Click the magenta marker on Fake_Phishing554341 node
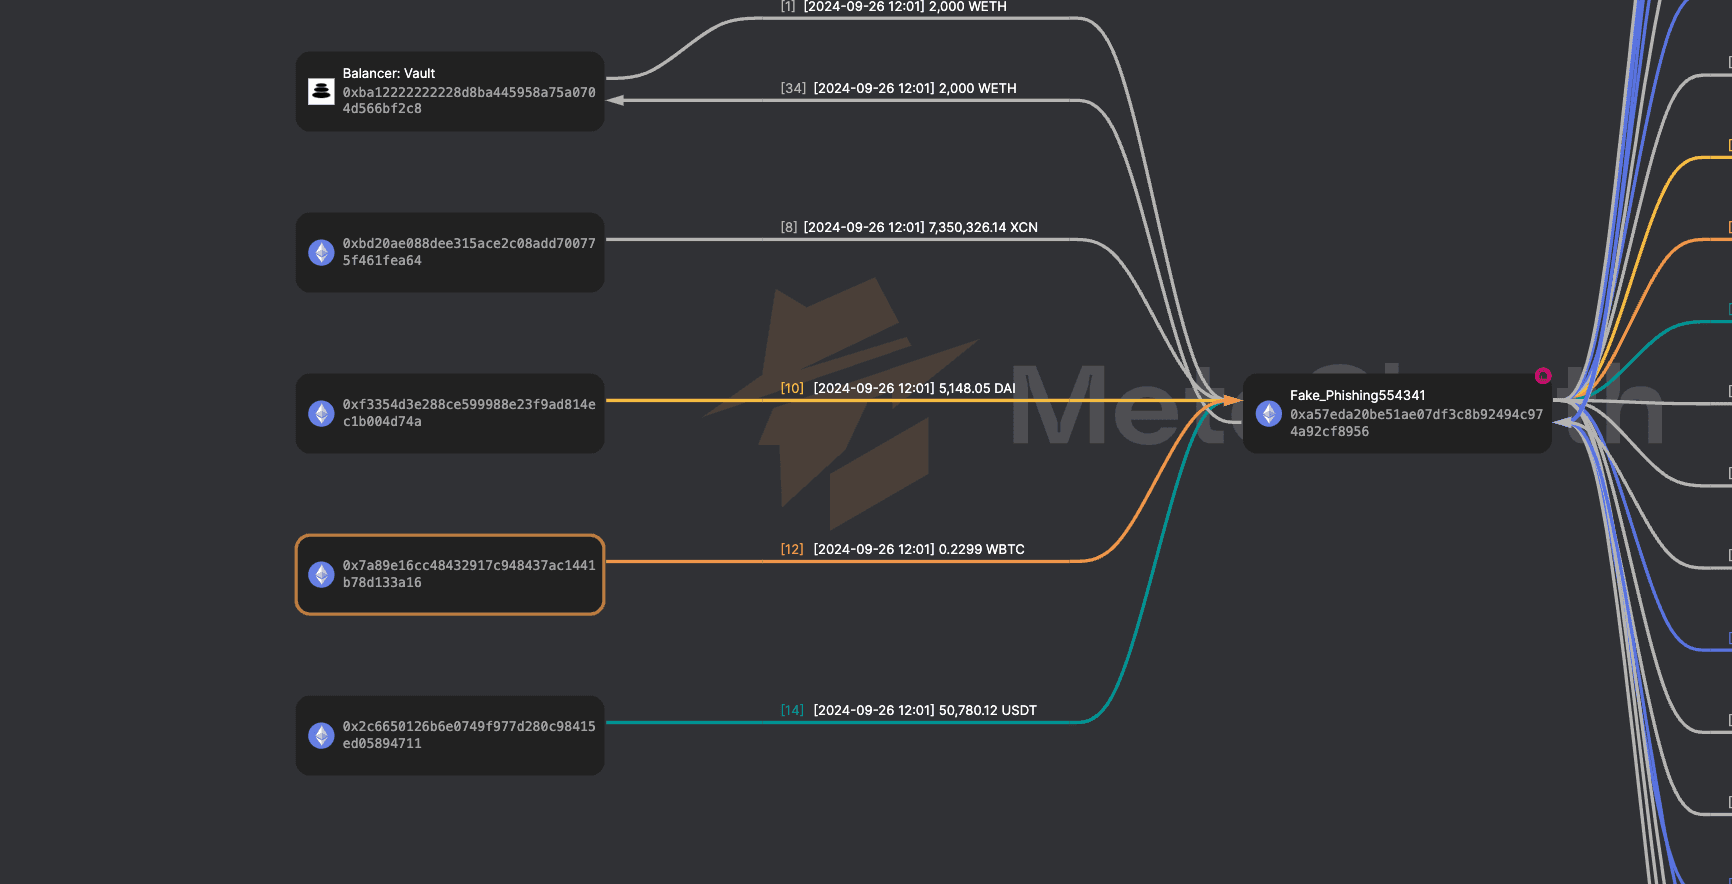Viewport: 1732px width, 884px height. click(x=1543, y=375)
